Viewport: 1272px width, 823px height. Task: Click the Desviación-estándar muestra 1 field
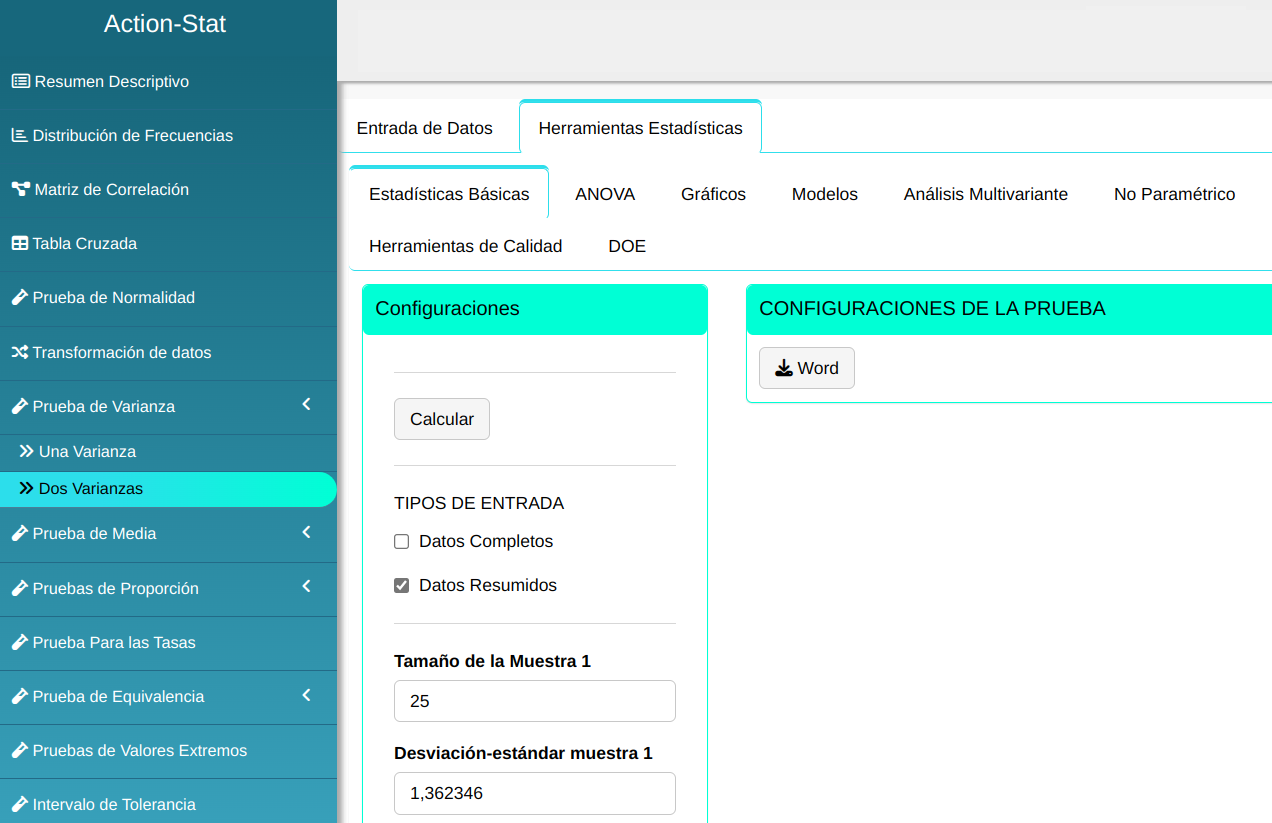534,793
